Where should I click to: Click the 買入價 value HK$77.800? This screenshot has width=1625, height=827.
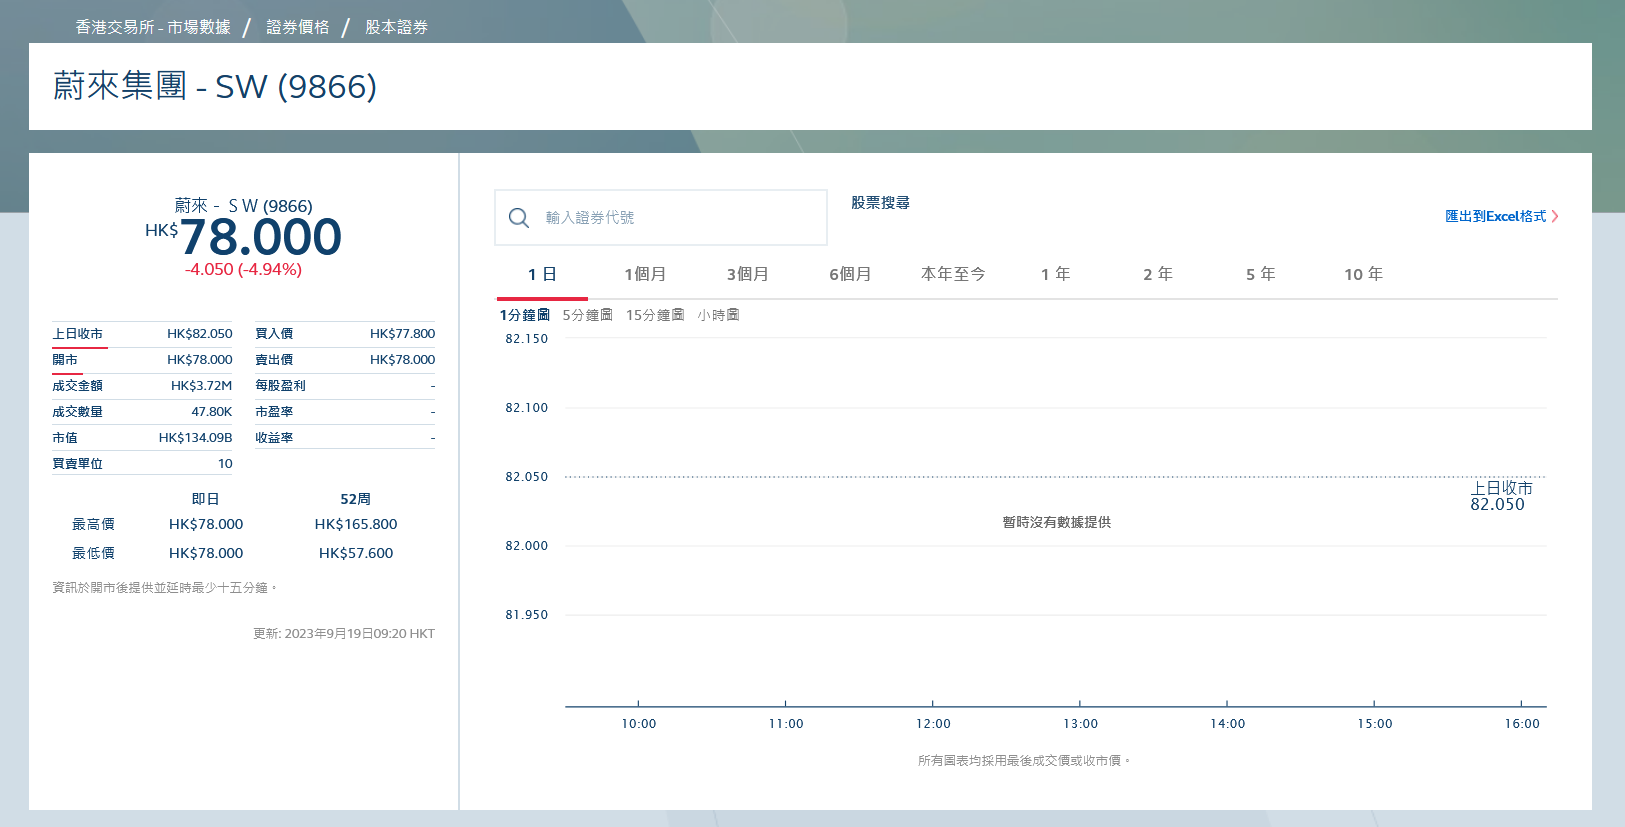(402, 334)
